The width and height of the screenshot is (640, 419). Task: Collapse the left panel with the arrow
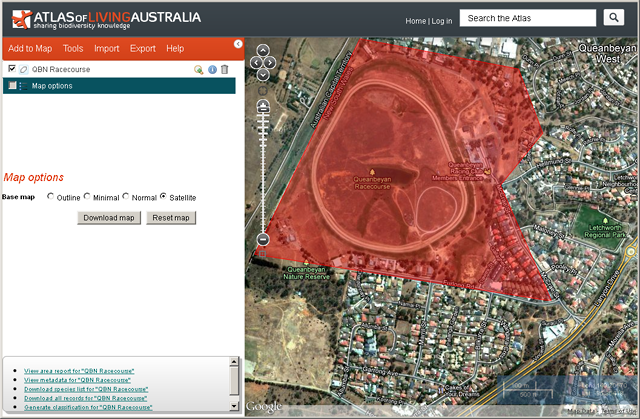[x=238, y=44]
